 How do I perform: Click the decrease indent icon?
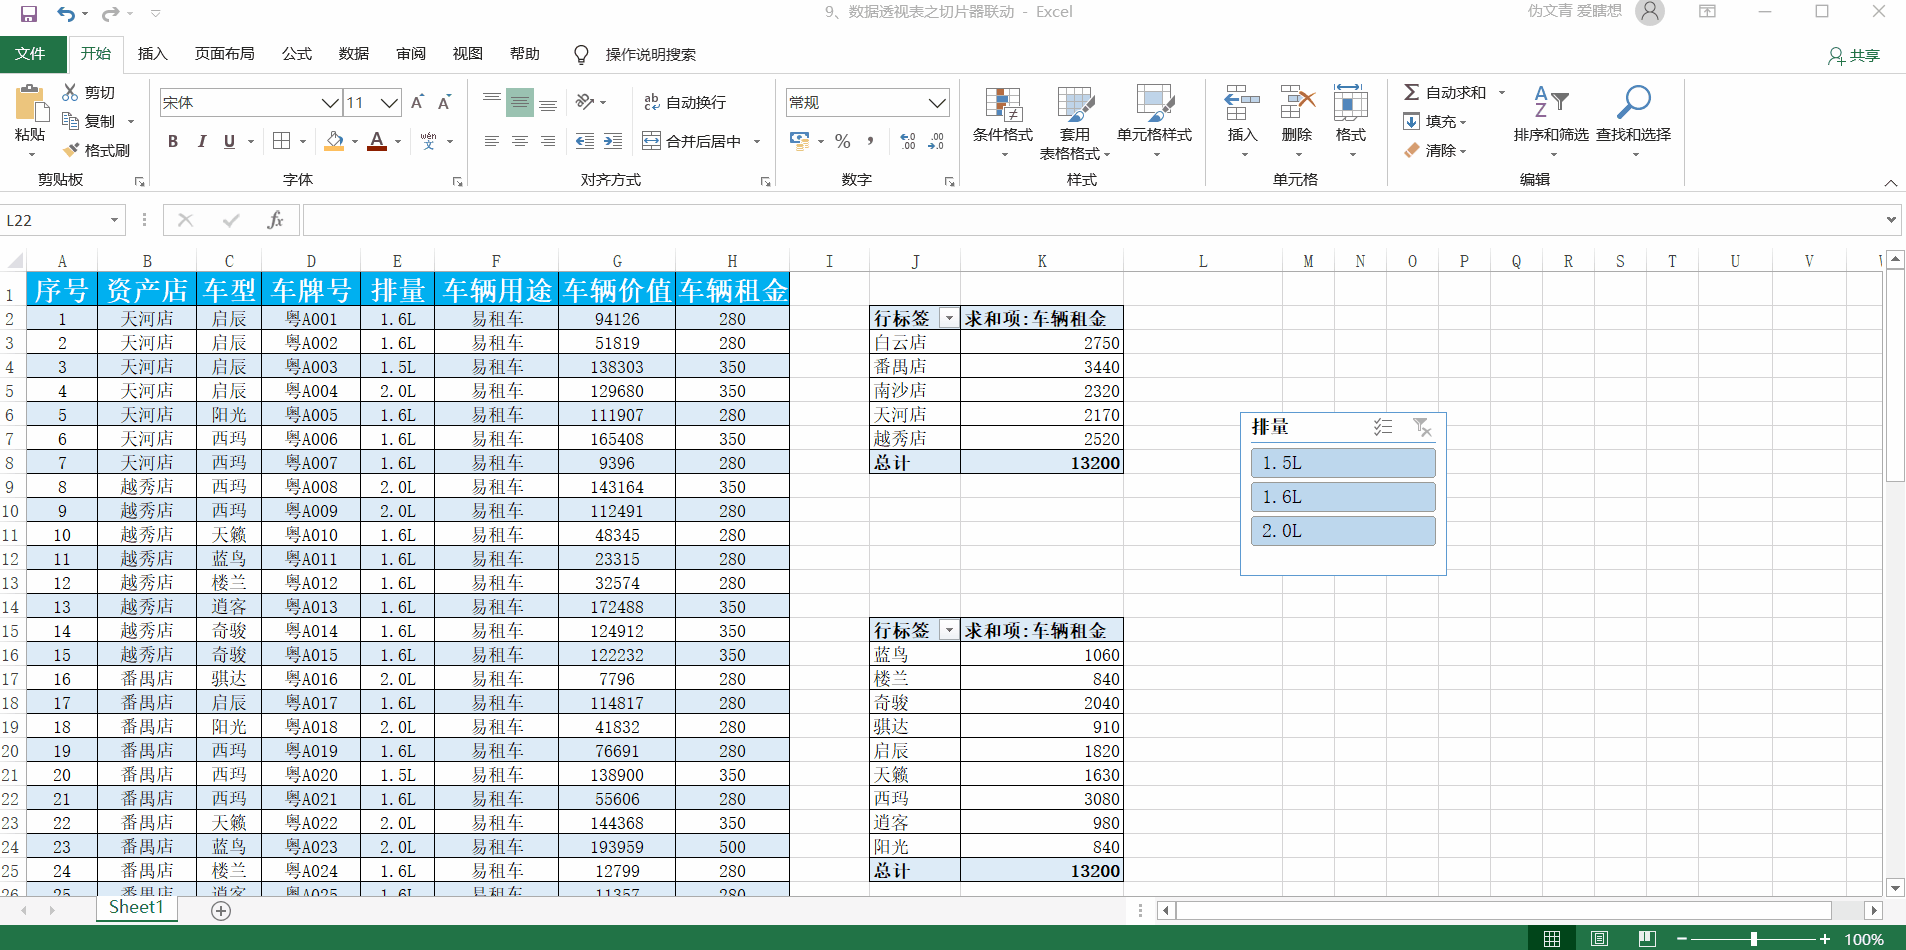click(585, 141)
